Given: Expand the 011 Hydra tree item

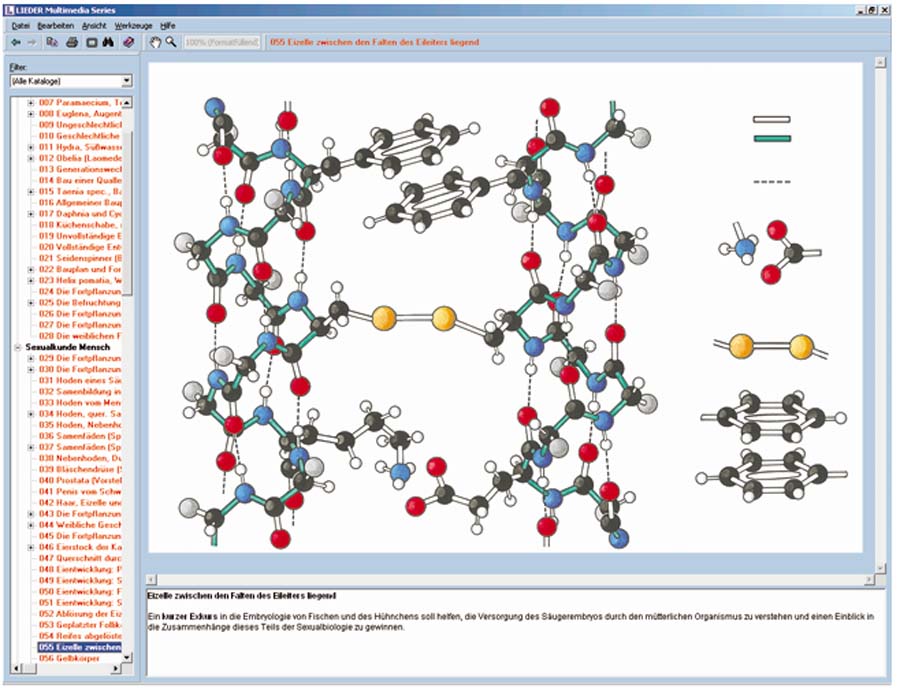Looking at the screenshot, I should point(31,147).
